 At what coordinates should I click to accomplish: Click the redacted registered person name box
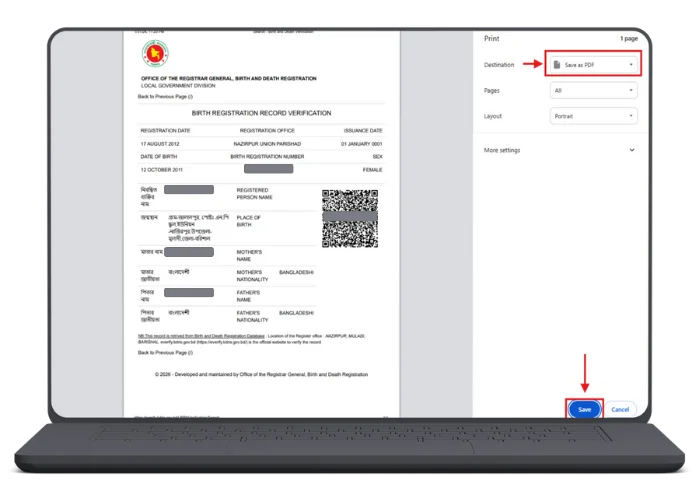(x=189, y=190)
